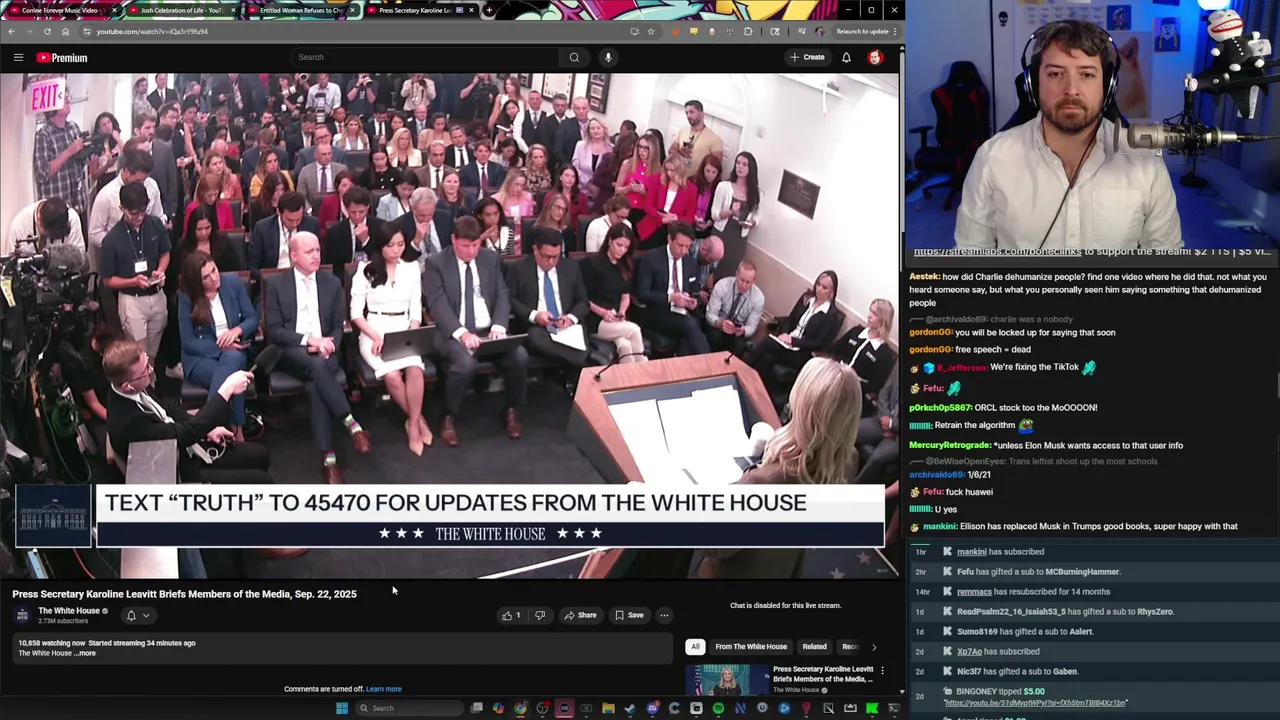Select the All filter chip
1280x720 pixels.
[695, 647]
